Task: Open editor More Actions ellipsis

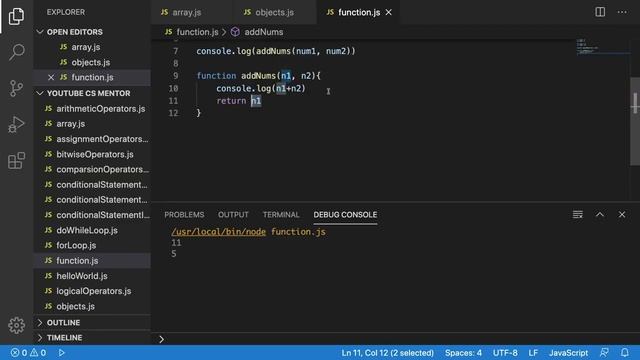Action: point(622,12)
